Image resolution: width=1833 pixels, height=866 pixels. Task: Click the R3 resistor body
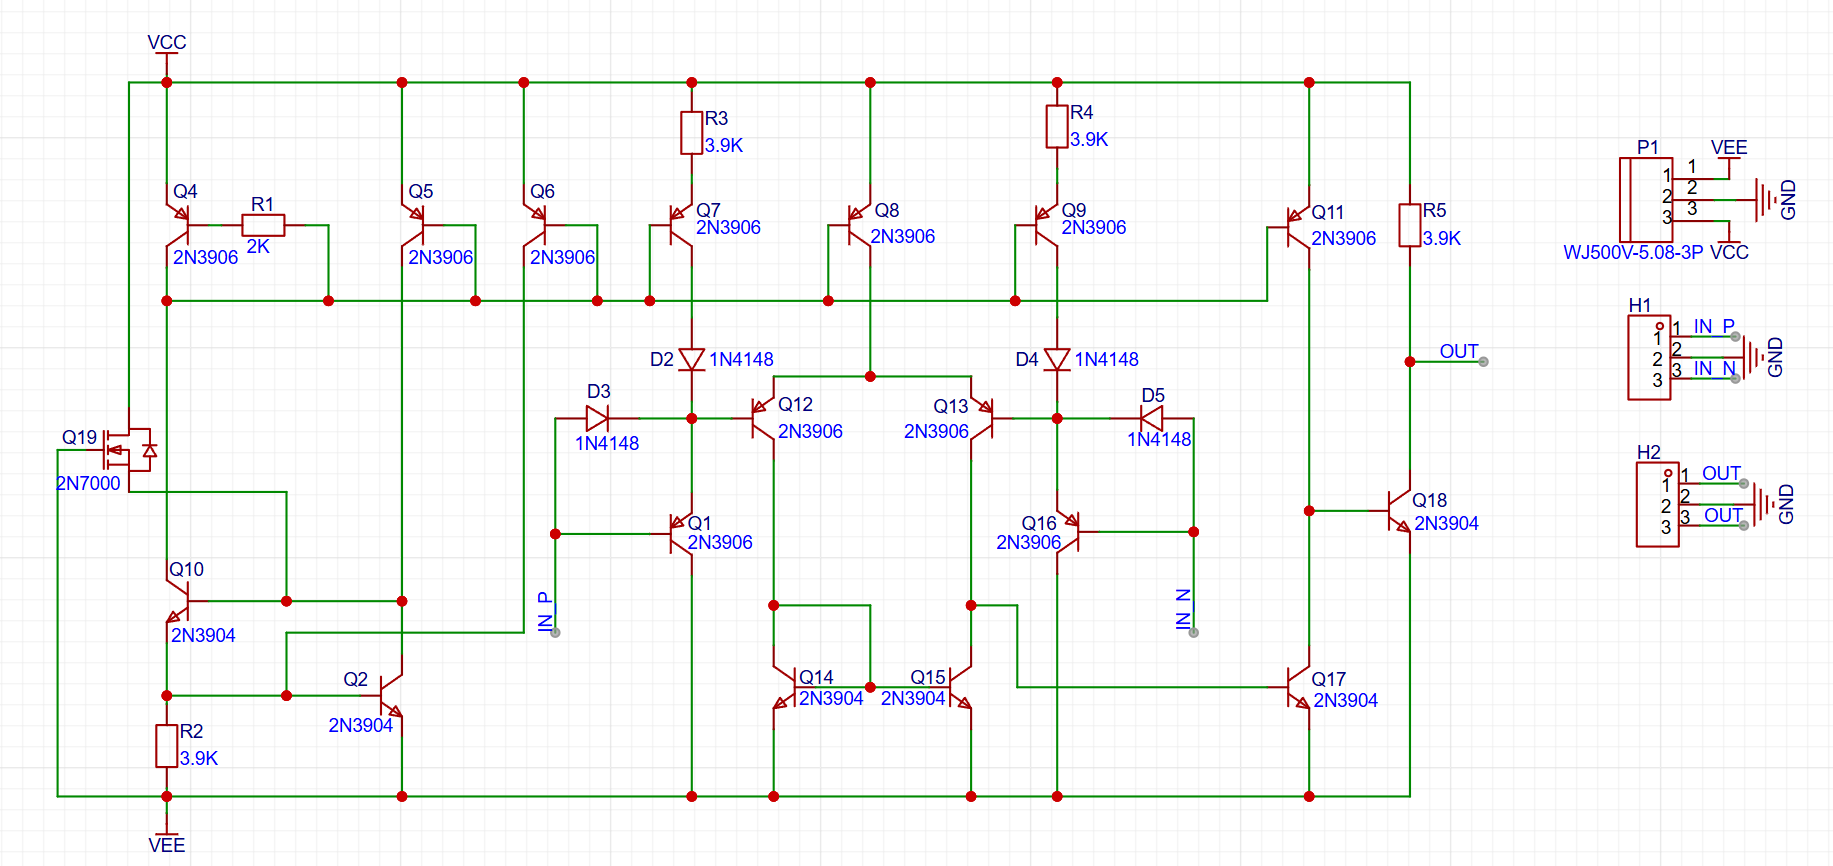point(691,132)
